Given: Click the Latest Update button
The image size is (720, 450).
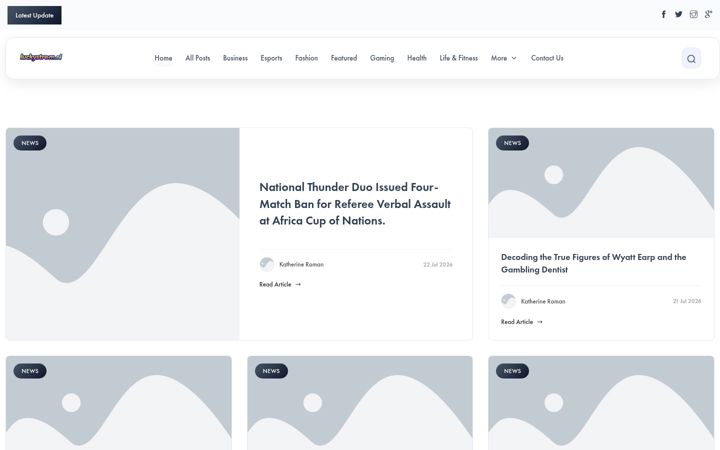Looking at the screenshot, I should click(x=34, y=15).
